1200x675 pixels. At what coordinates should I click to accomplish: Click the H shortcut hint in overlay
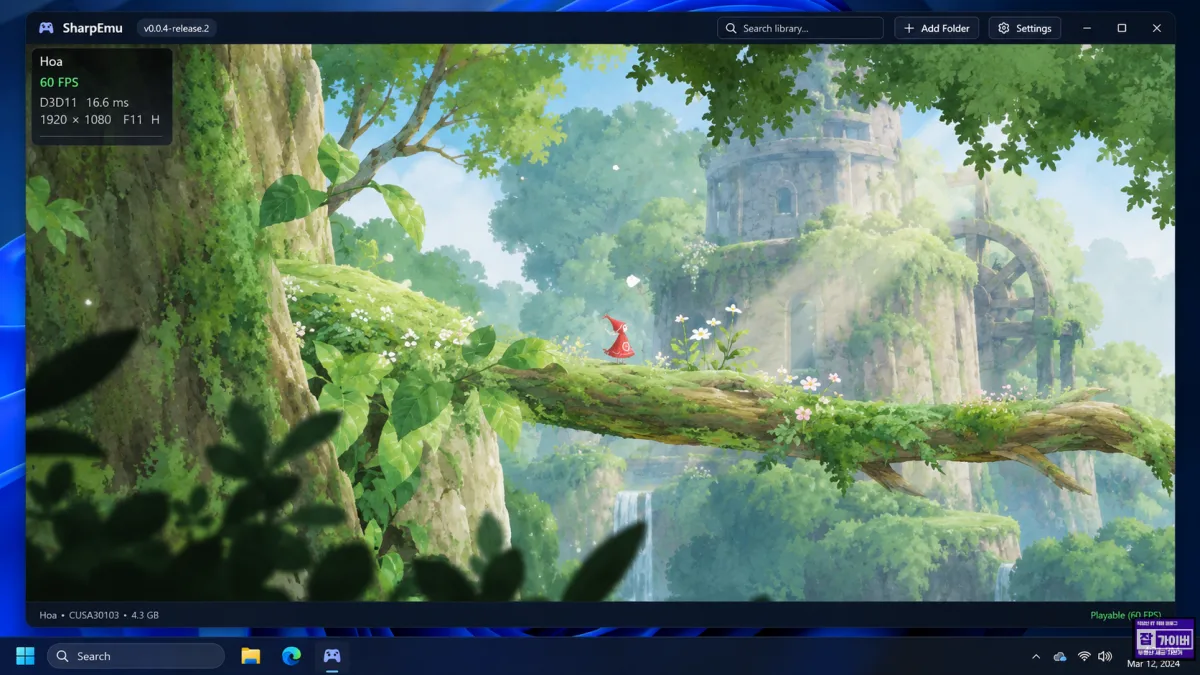155,120
